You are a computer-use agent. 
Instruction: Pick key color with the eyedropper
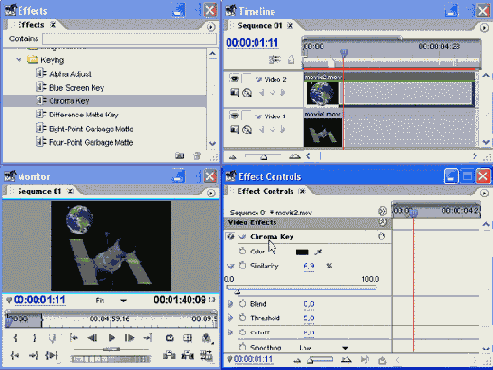tap(318, 252)
